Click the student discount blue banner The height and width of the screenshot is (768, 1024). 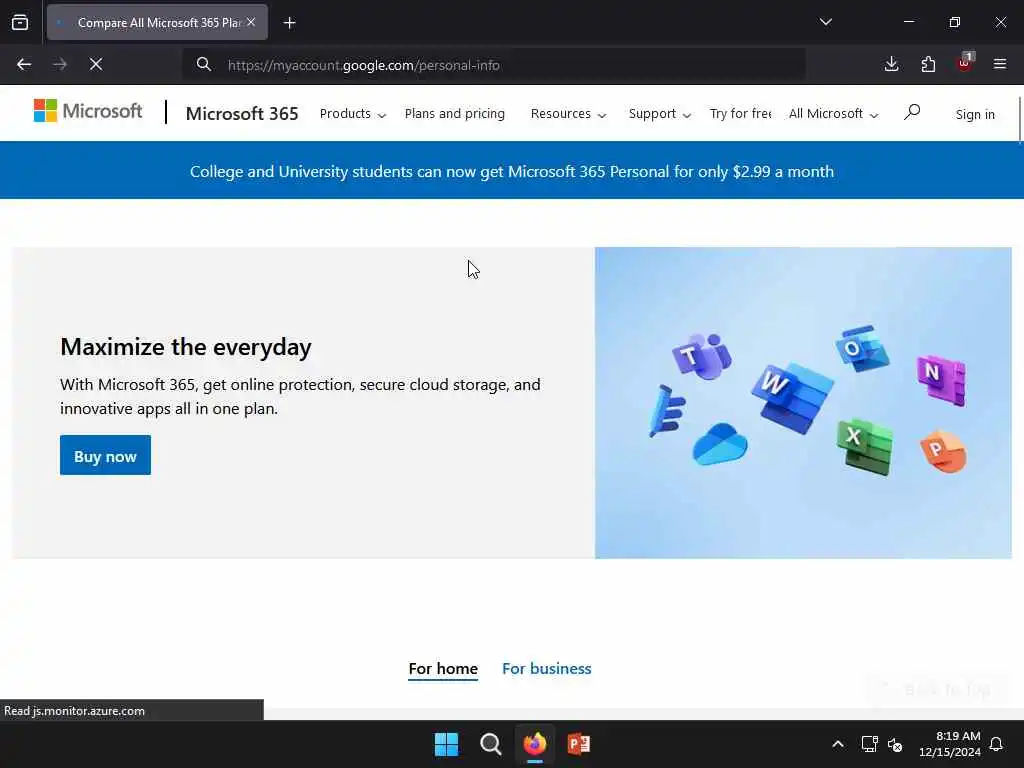[x=511, y=170]
